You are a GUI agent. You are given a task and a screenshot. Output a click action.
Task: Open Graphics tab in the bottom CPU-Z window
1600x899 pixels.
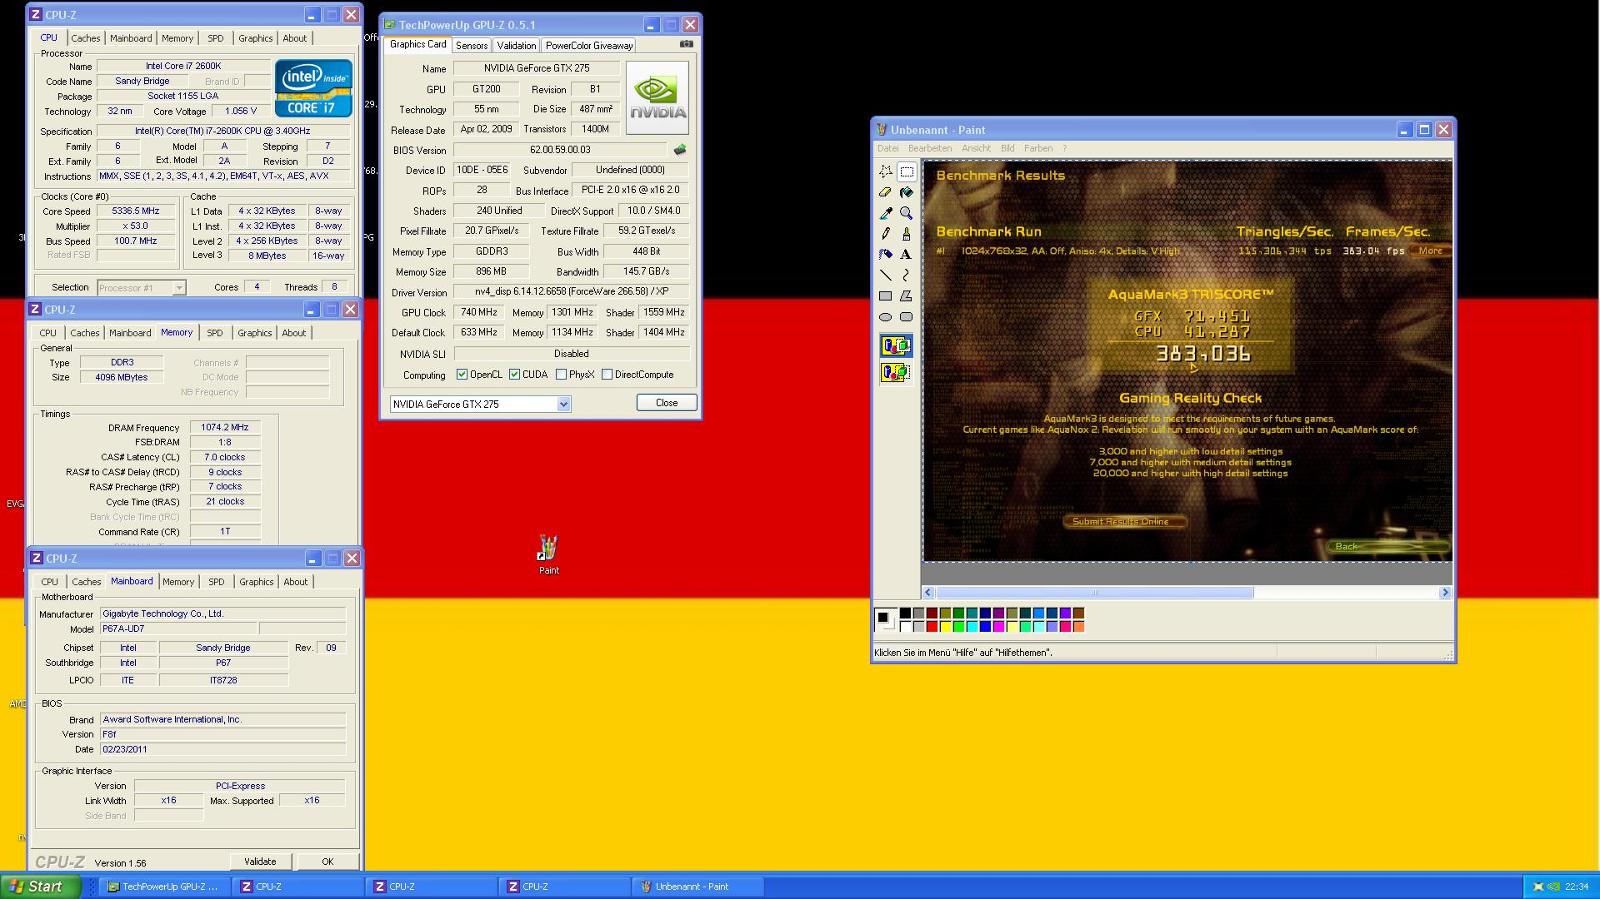coord(256,582)
